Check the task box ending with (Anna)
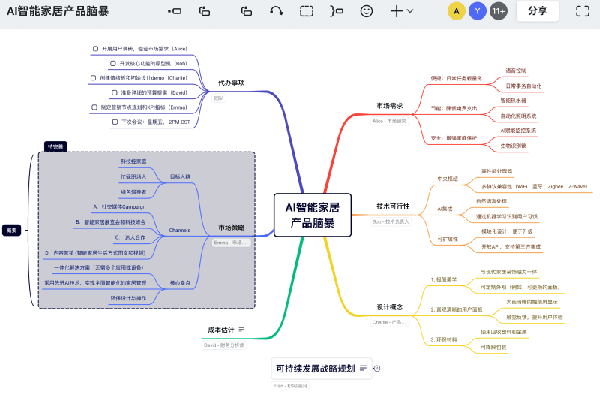The width and height of the screenshot is (600, 400). [x=95, y=47]
